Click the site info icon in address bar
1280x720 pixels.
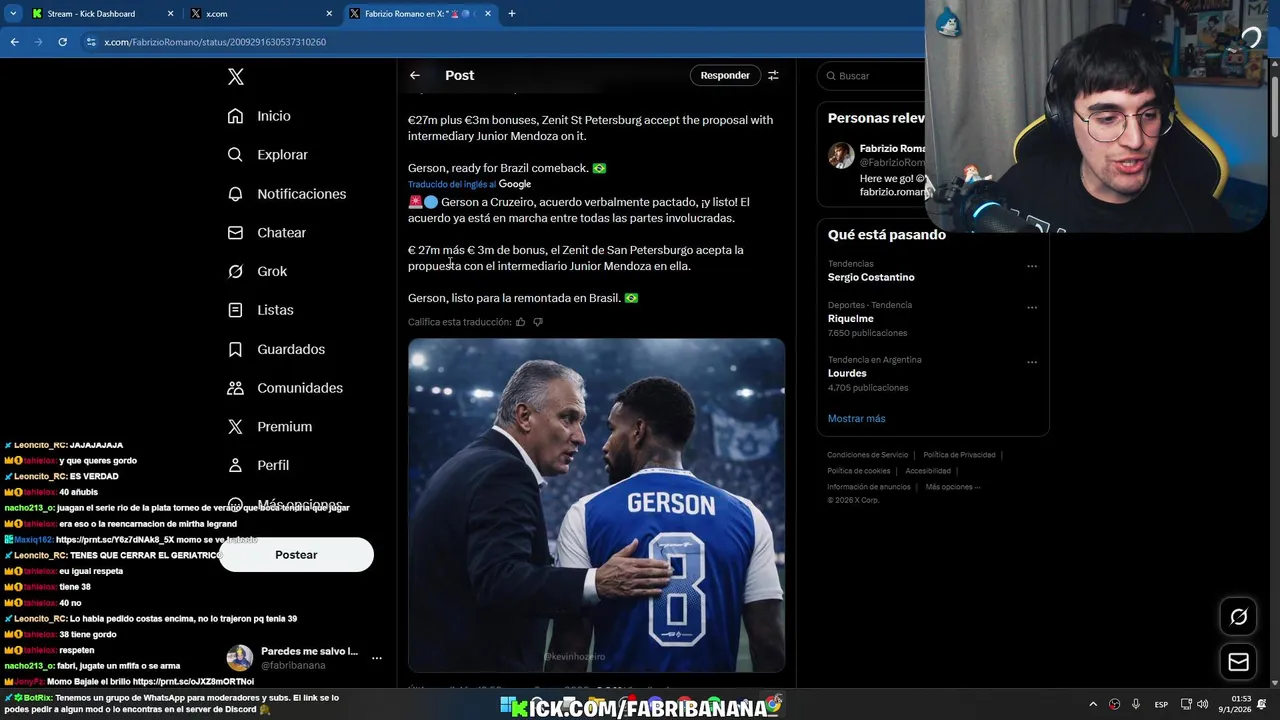pos(91,42)
